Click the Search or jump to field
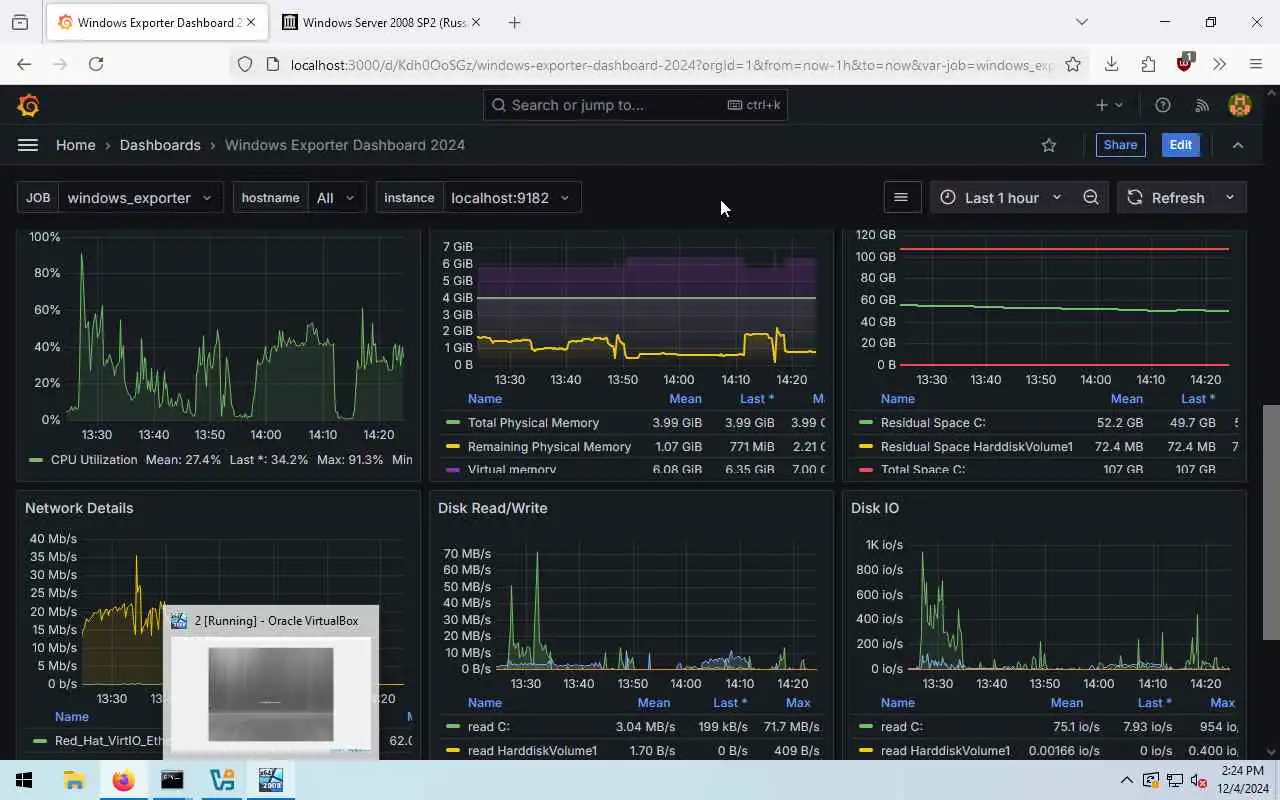The width and height of the screenshot is (1280, 800). (635, 105)
